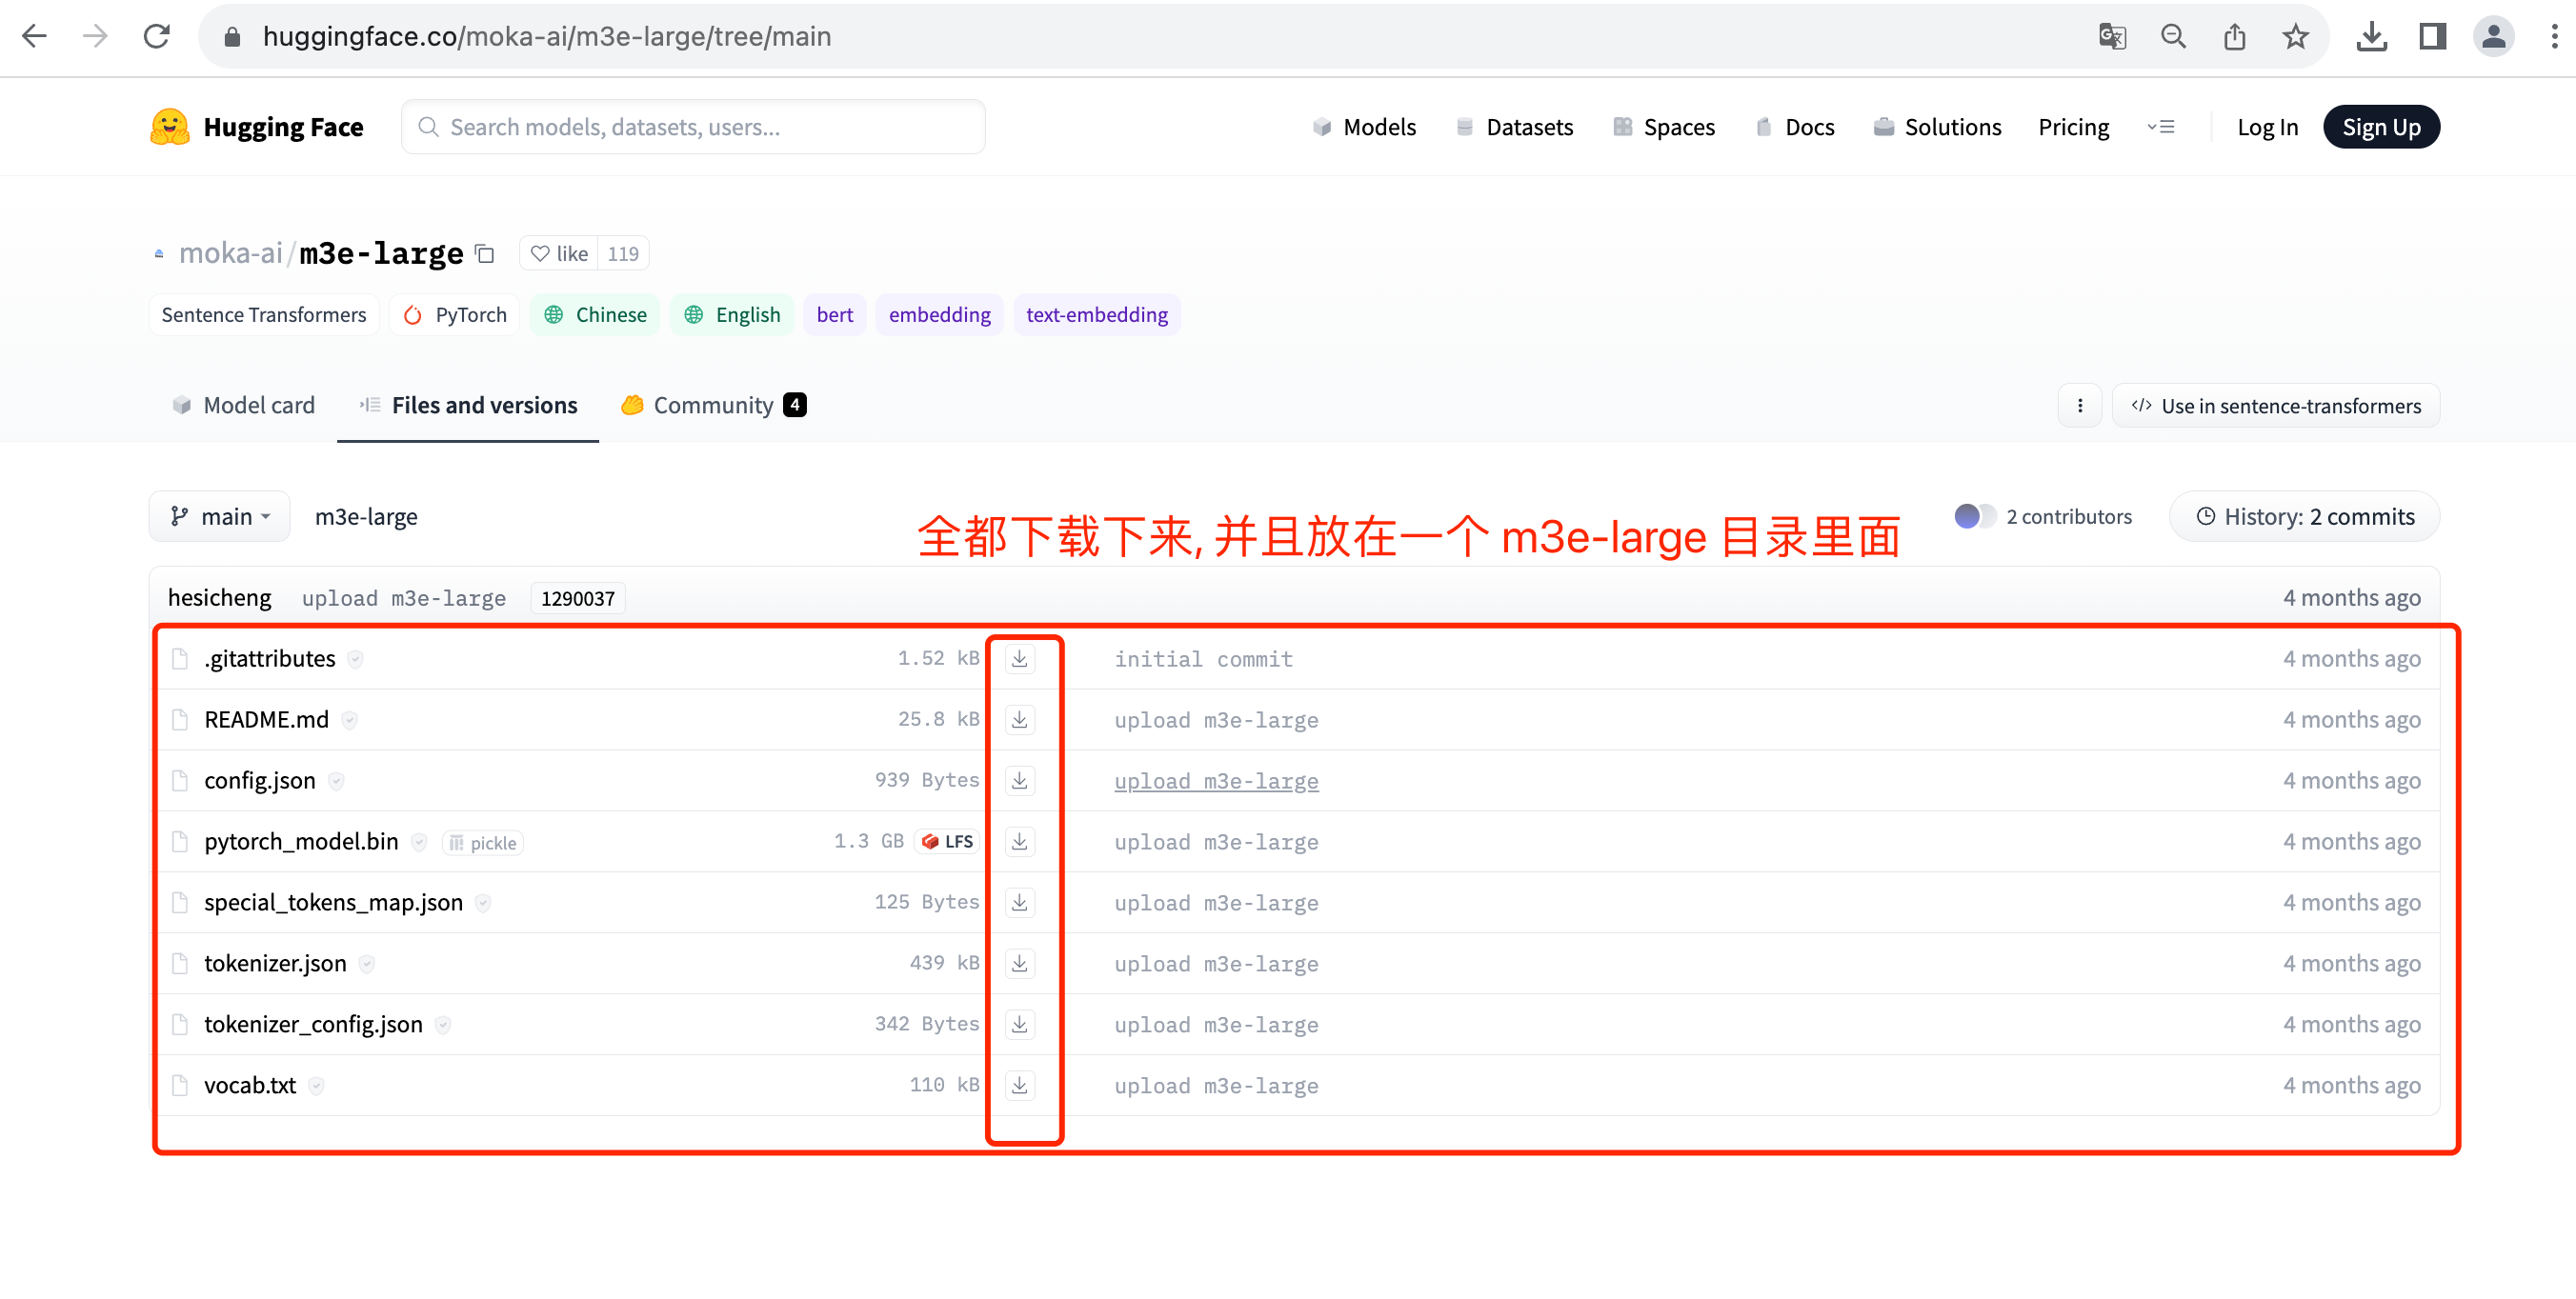Download the config.json file
The width and height of the screenshot is (2576, 1299).
click(x=1019, y=781)
